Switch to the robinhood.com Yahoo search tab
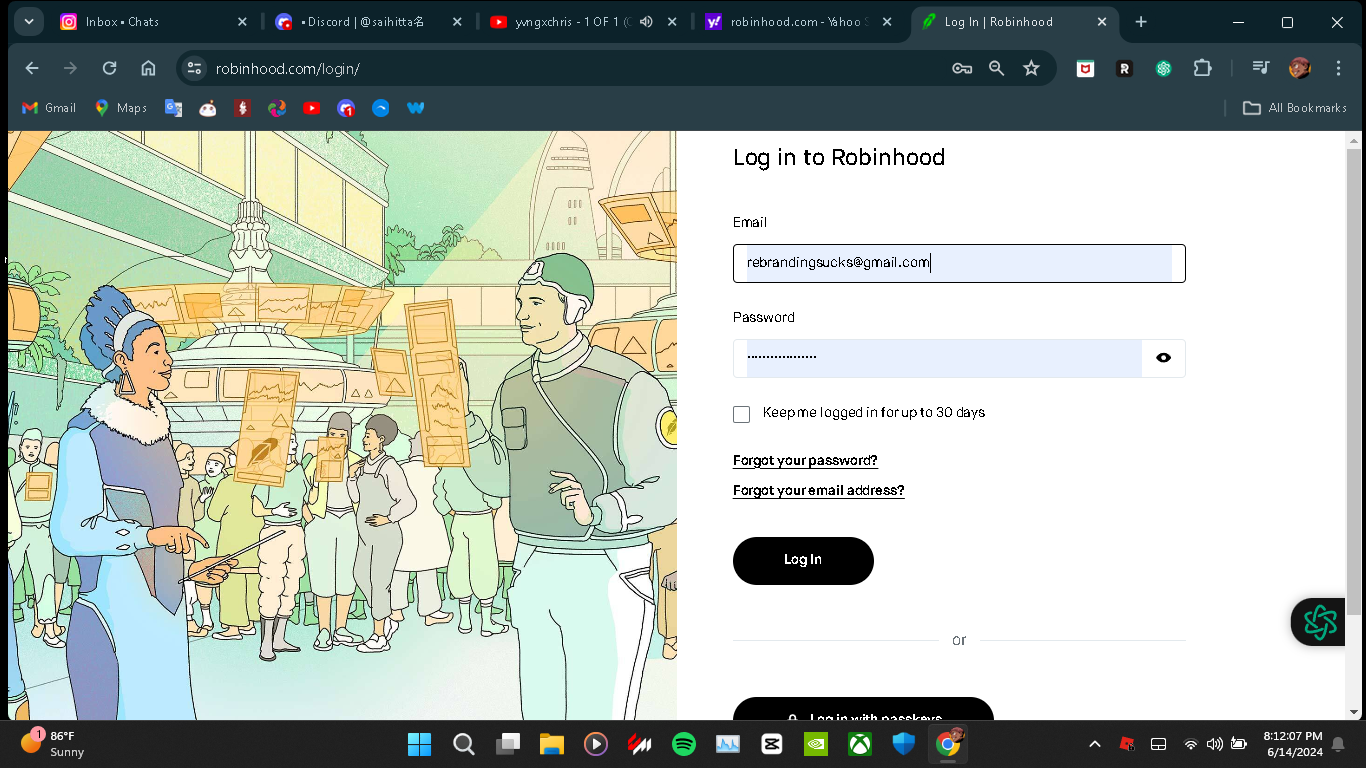1366x768 pixels. pos(800,22)
